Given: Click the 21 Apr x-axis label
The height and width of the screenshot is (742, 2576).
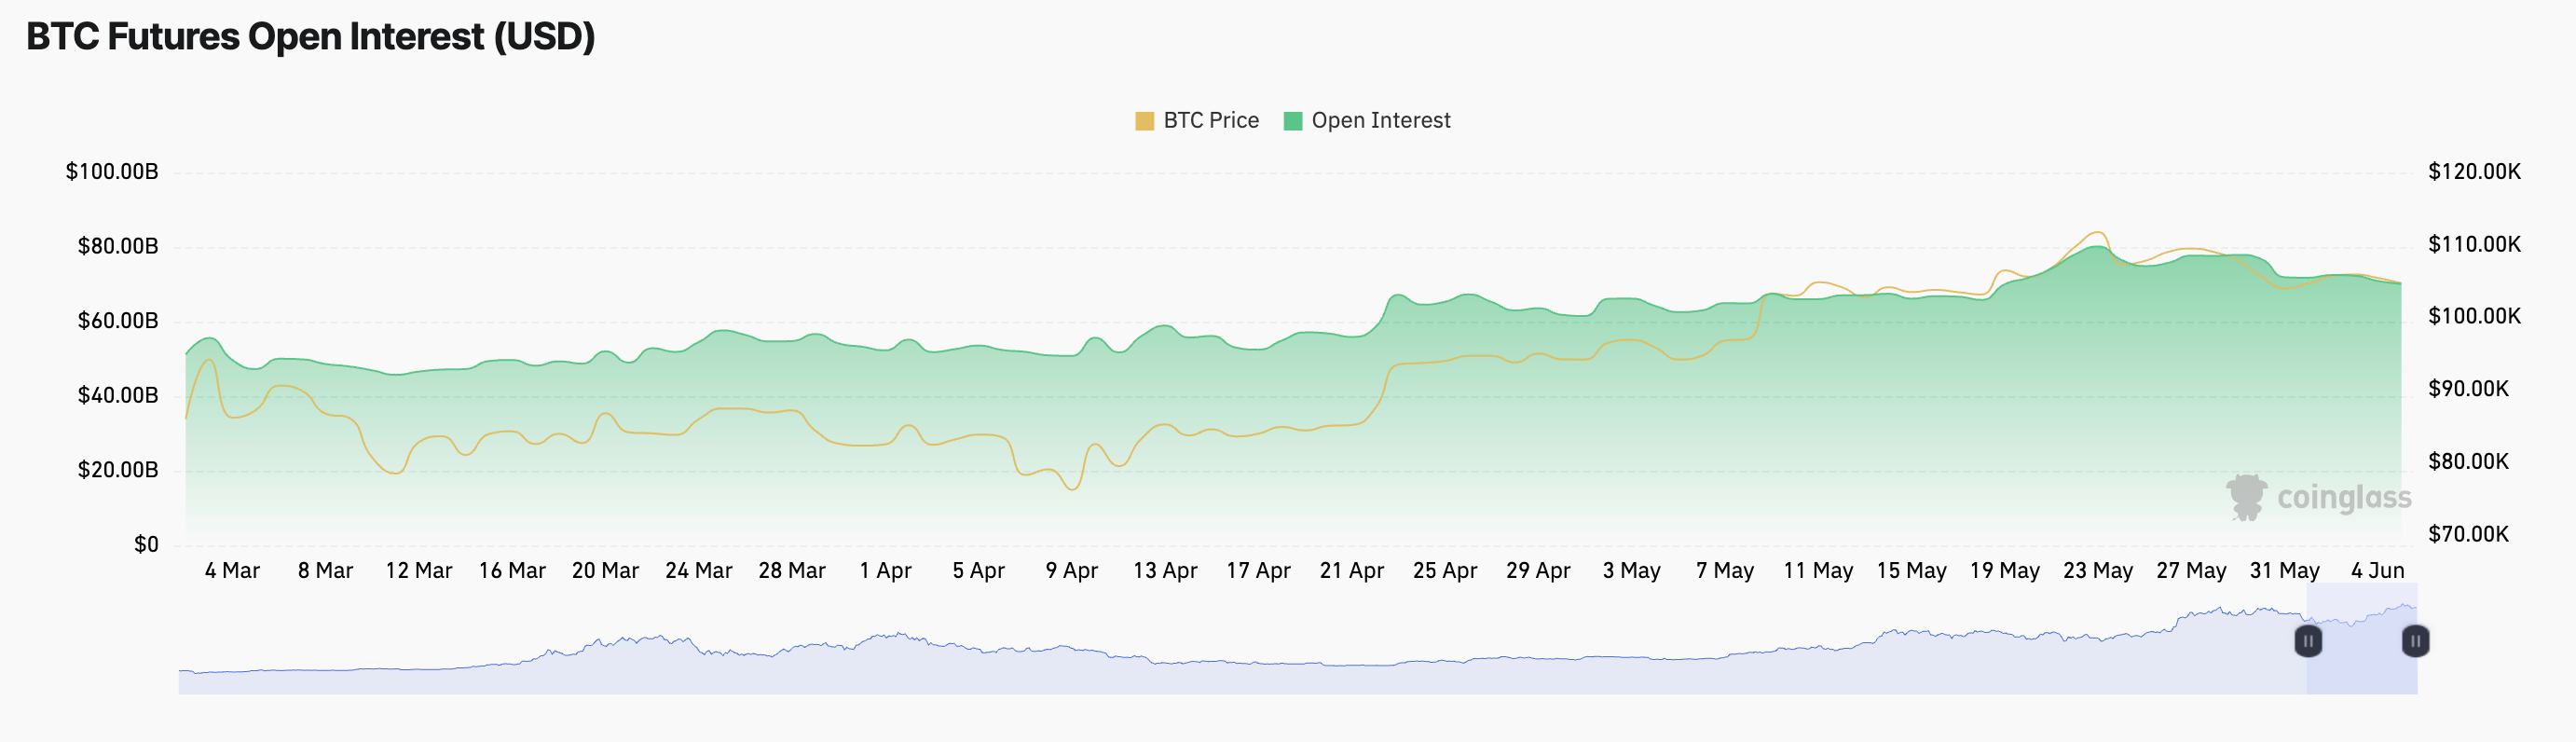Looking at the screenshot, I should click(1351, 571).
